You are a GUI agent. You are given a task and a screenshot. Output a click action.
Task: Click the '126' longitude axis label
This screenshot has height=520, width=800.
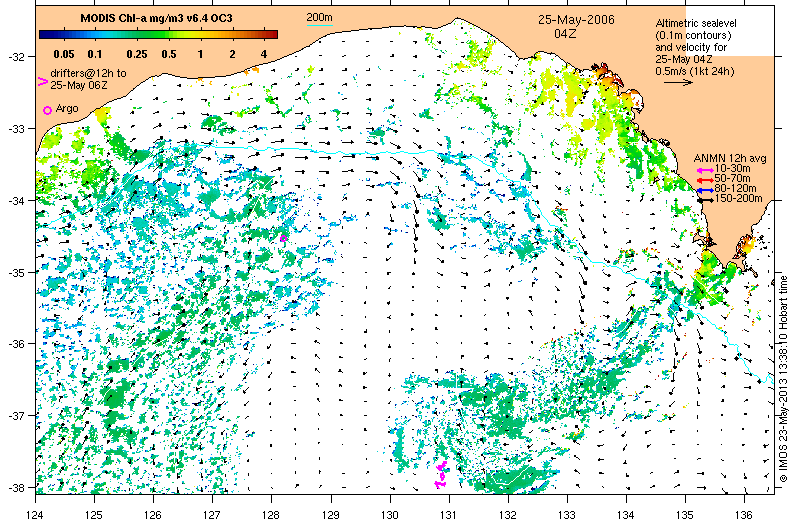click(153, 514)
